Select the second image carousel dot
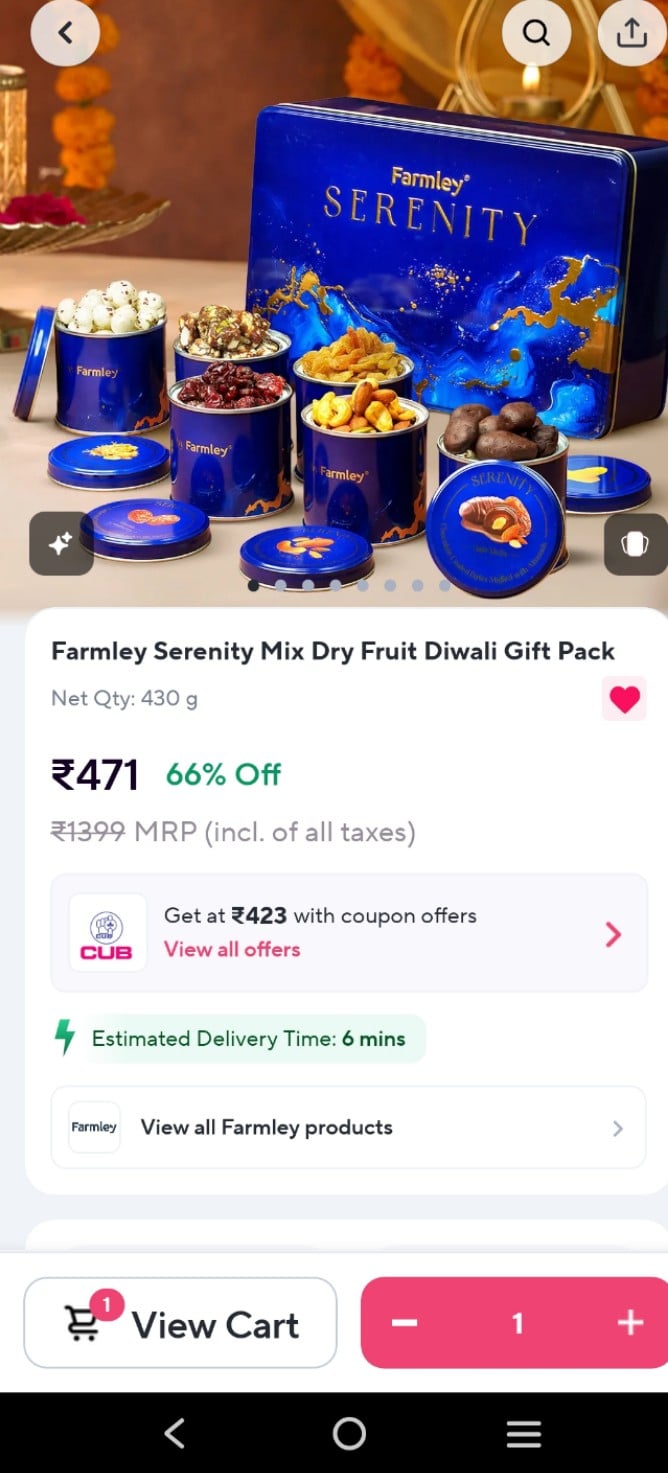 tap(281, 585)
